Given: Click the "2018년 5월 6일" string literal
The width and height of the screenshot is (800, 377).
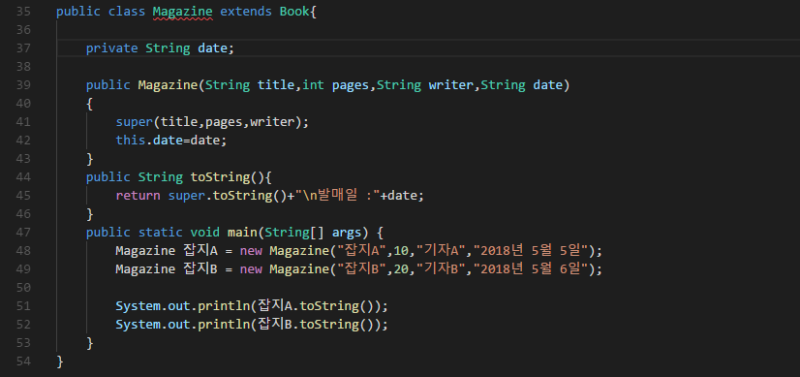Looking at the screenshot, I should coord(531,269).
